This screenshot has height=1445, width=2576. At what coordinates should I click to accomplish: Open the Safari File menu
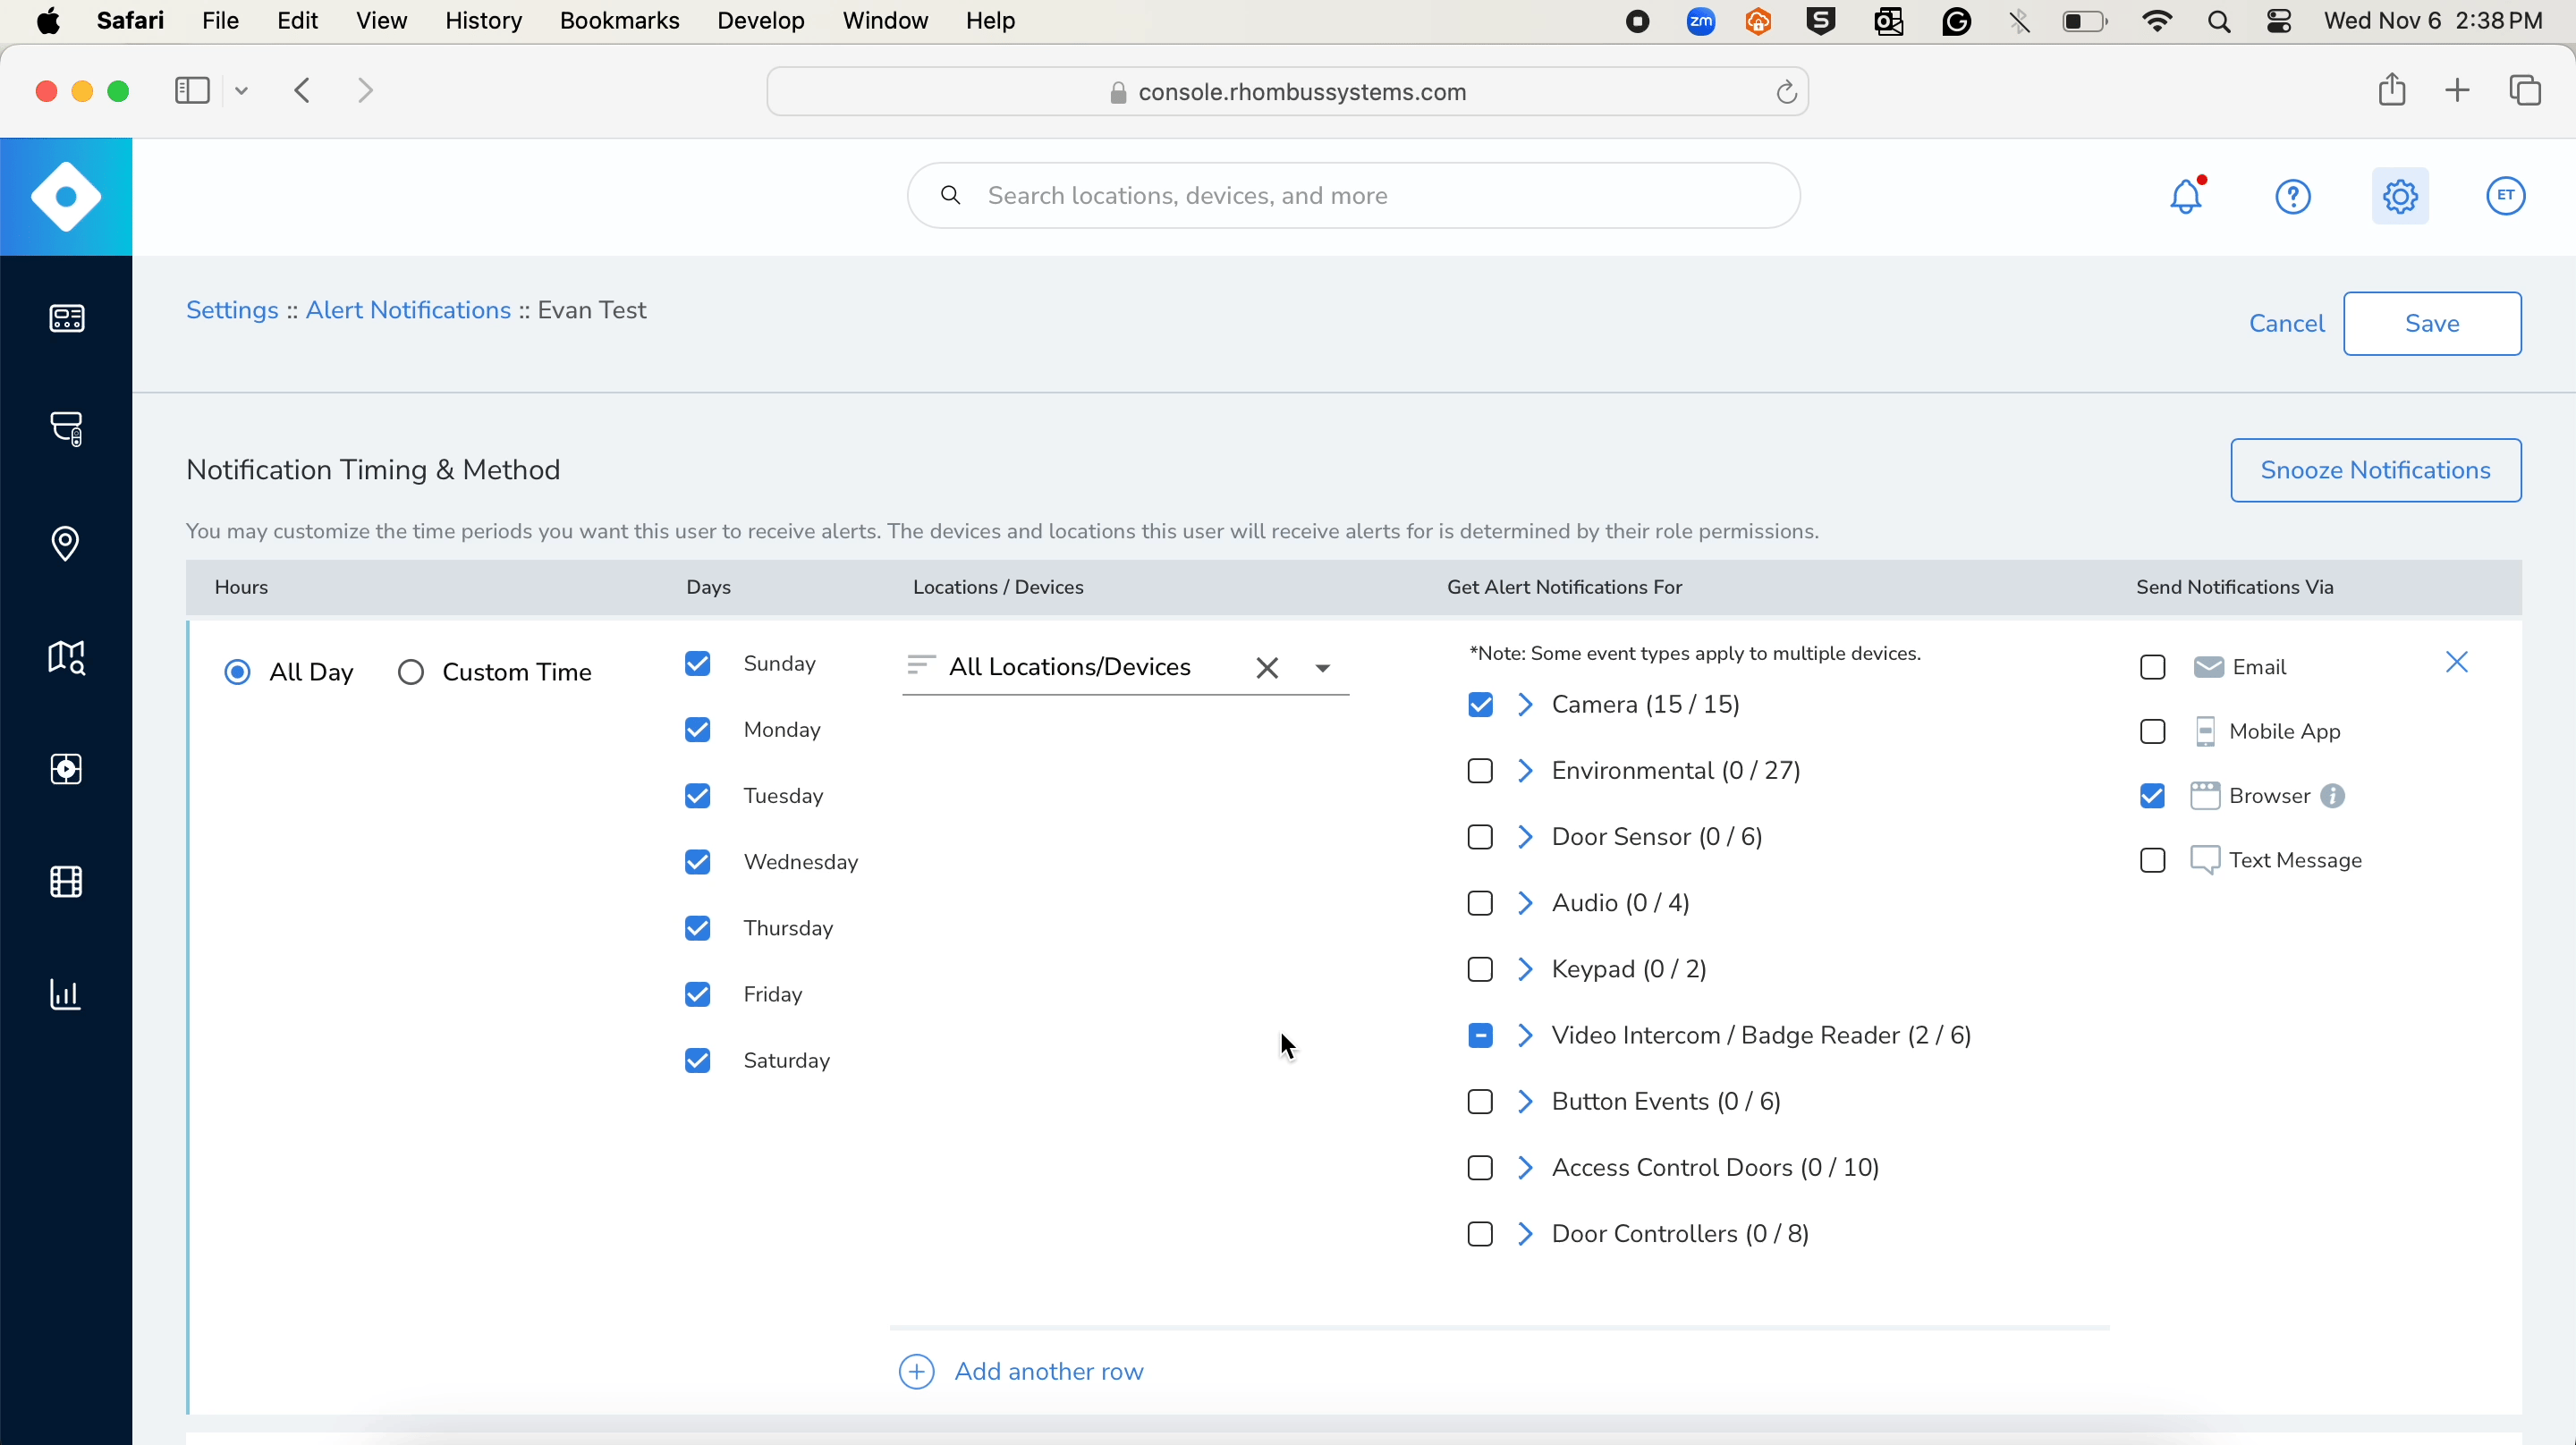coord(220,21)
